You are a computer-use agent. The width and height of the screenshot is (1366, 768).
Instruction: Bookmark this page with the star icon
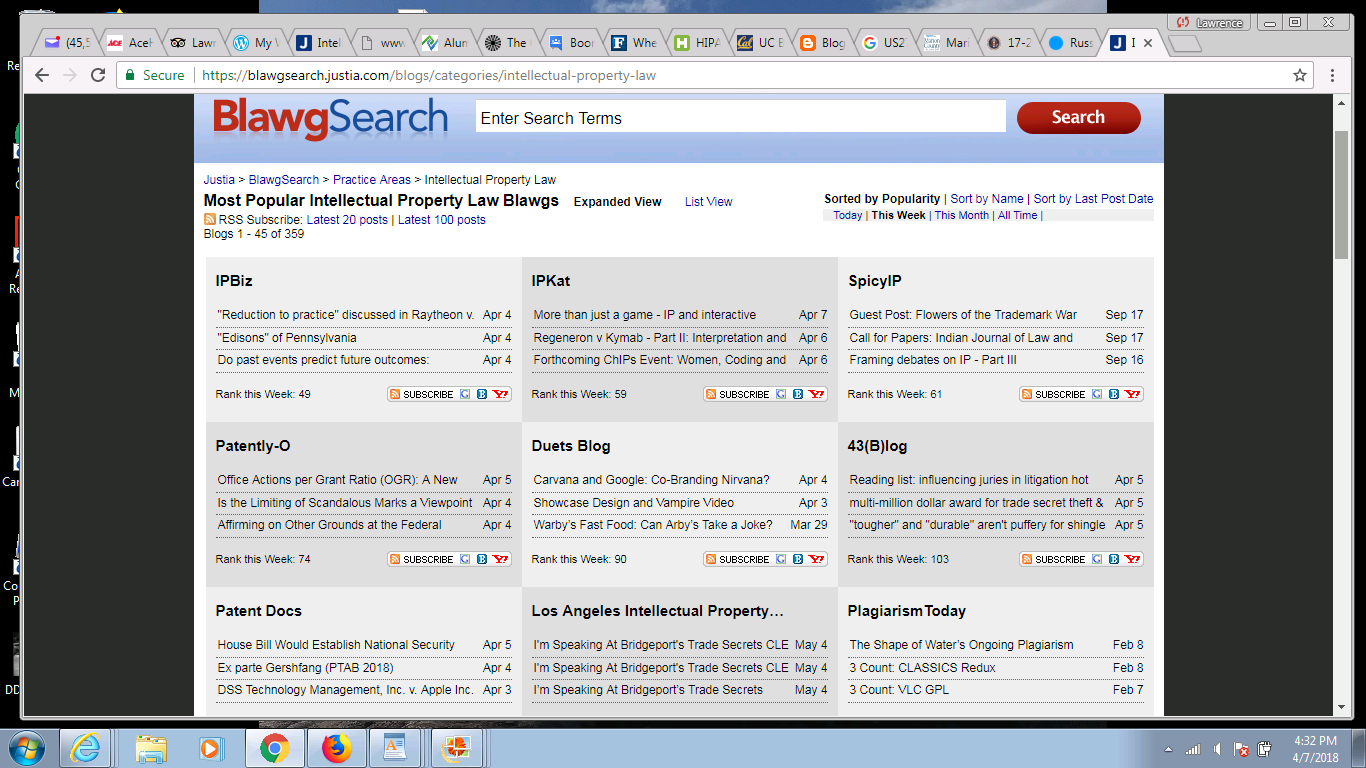(x=1300, y=75)
